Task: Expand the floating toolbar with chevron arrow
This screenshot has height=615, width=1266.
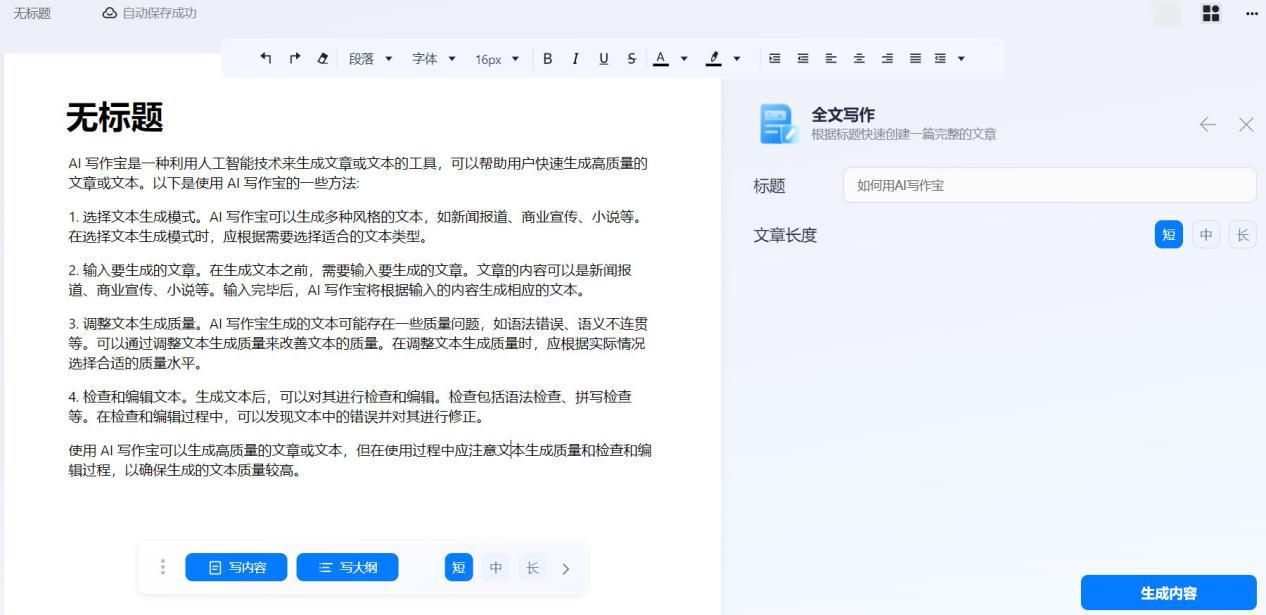Action: [566, 568]
